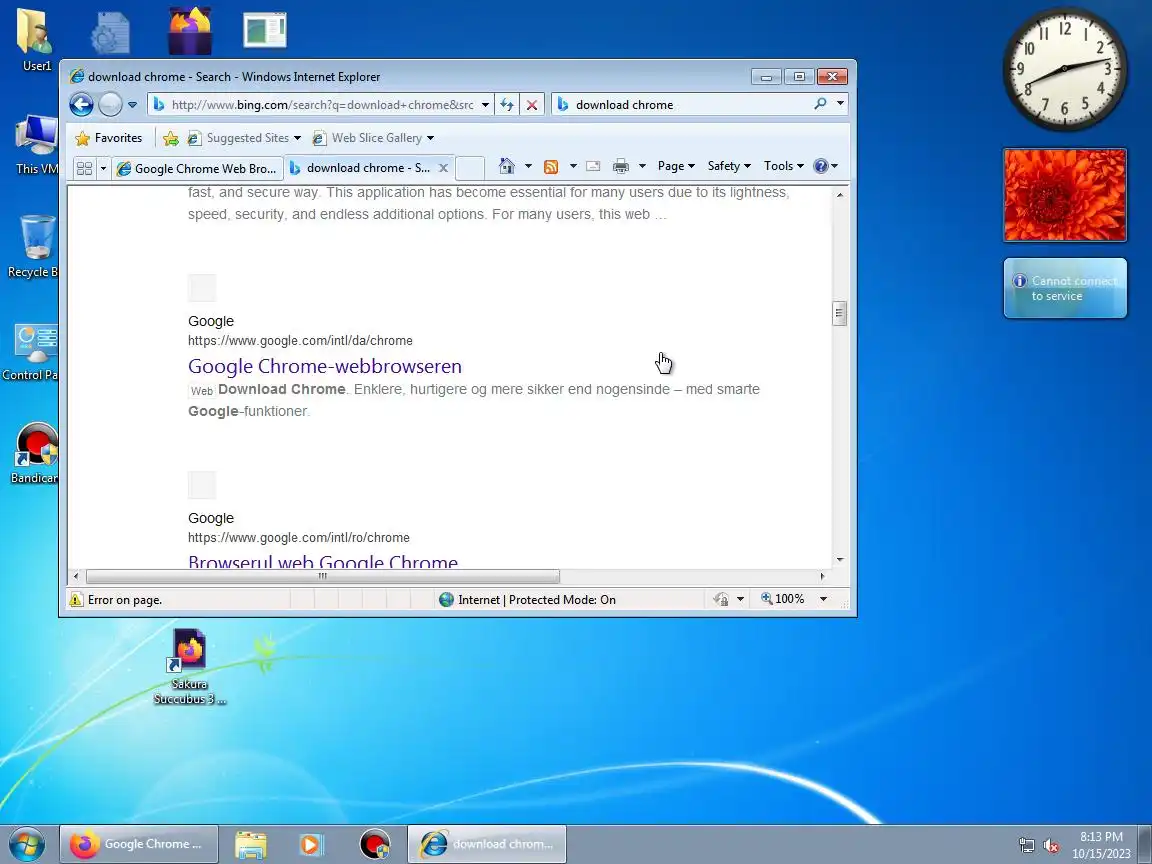The height and width of the screenshot is (864, 1152).
Task: Open the Help question mark menu
Action: 825,166
